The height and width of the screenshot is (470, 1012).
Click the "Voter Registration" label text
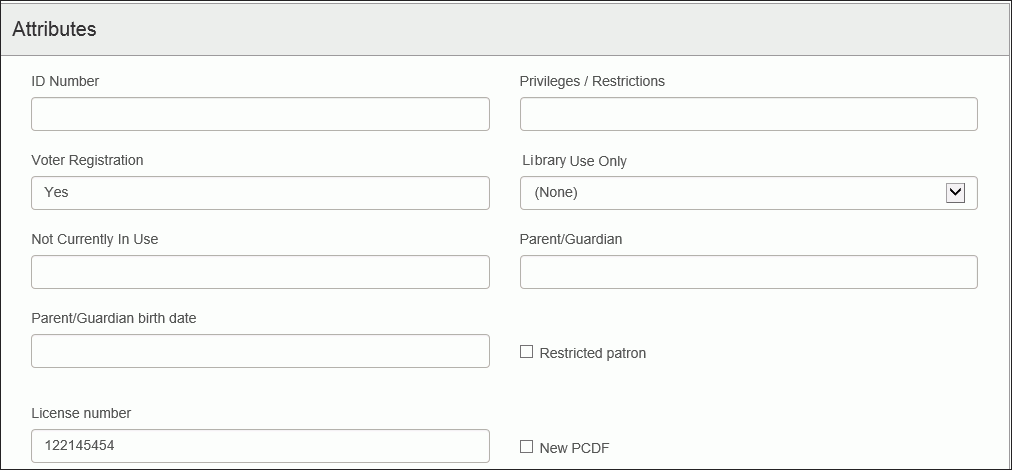tap(87, 160)
